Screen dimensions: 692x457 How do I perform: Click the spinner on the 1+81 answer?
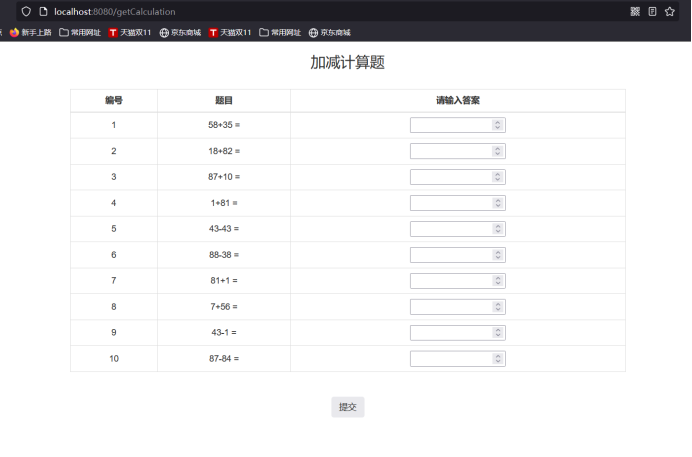(498, 203)
